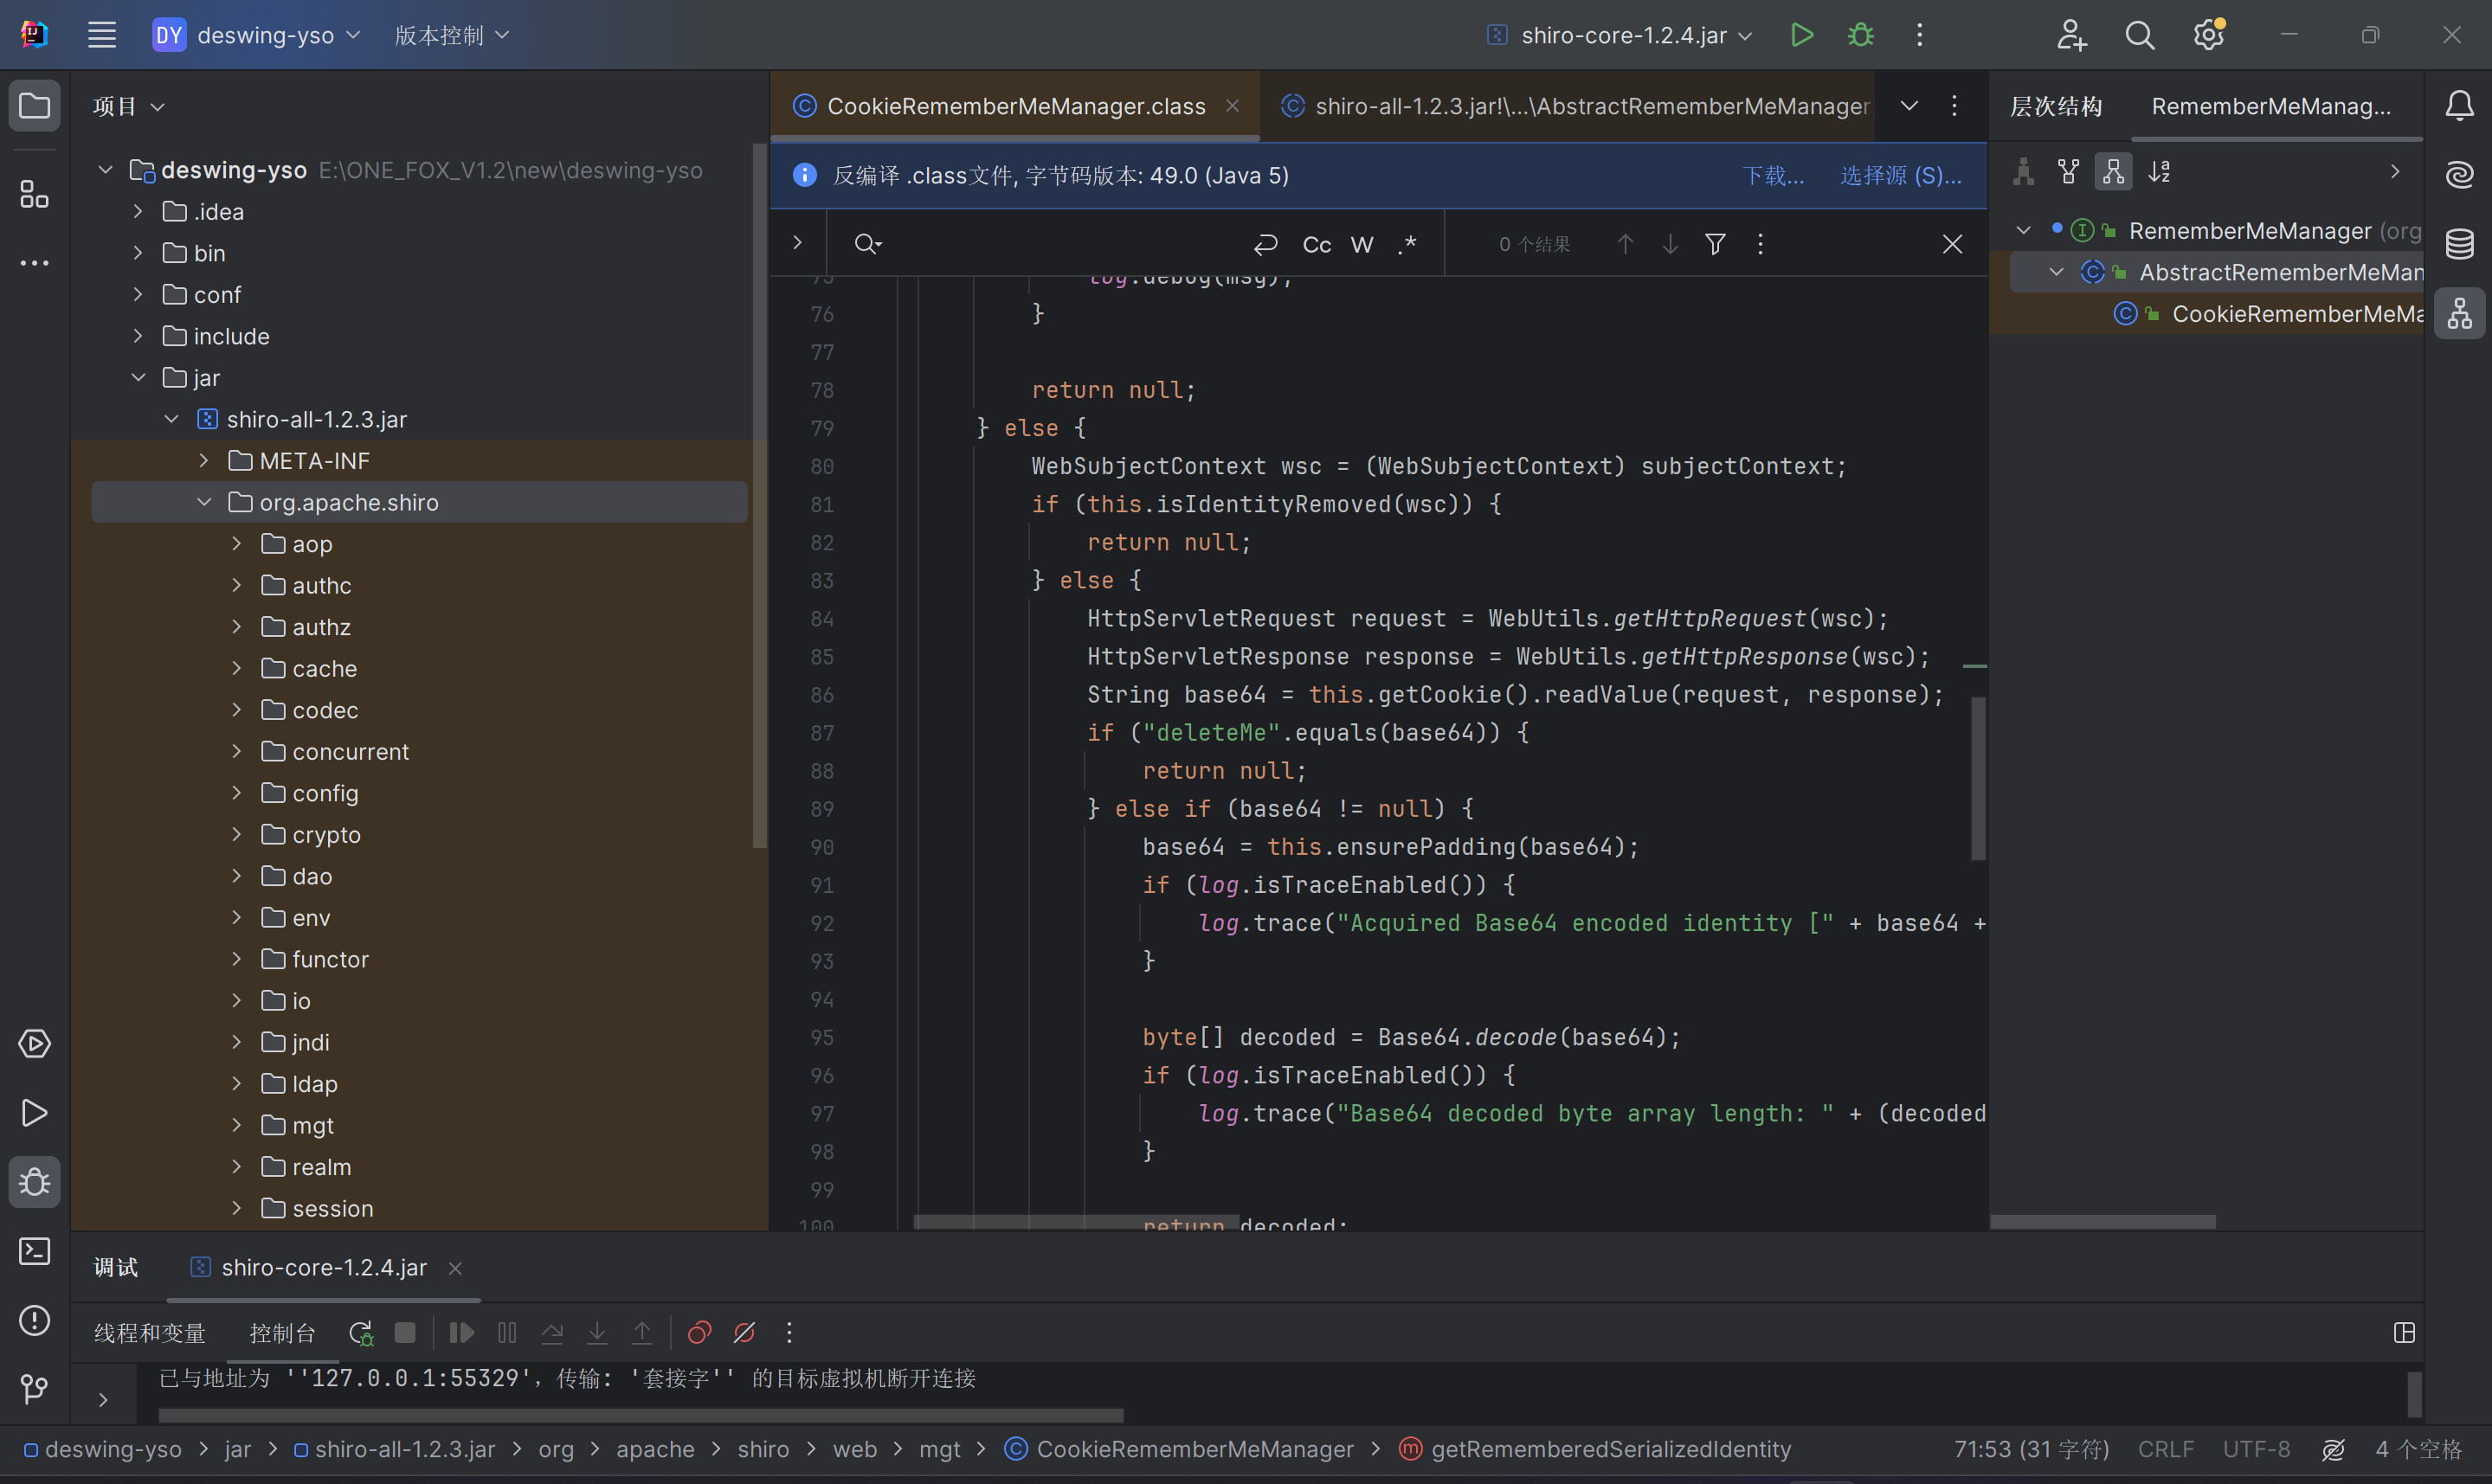Click the Mute Breakpoints icon
This screenshot has width=2492, height=1484.
744,1332
